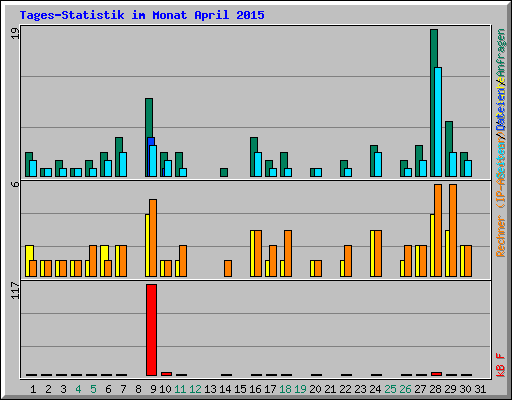This screenshot has width=512, height=400.
Task: Click green day label 25
Action: pyautogui.click(x=390, y=389)
